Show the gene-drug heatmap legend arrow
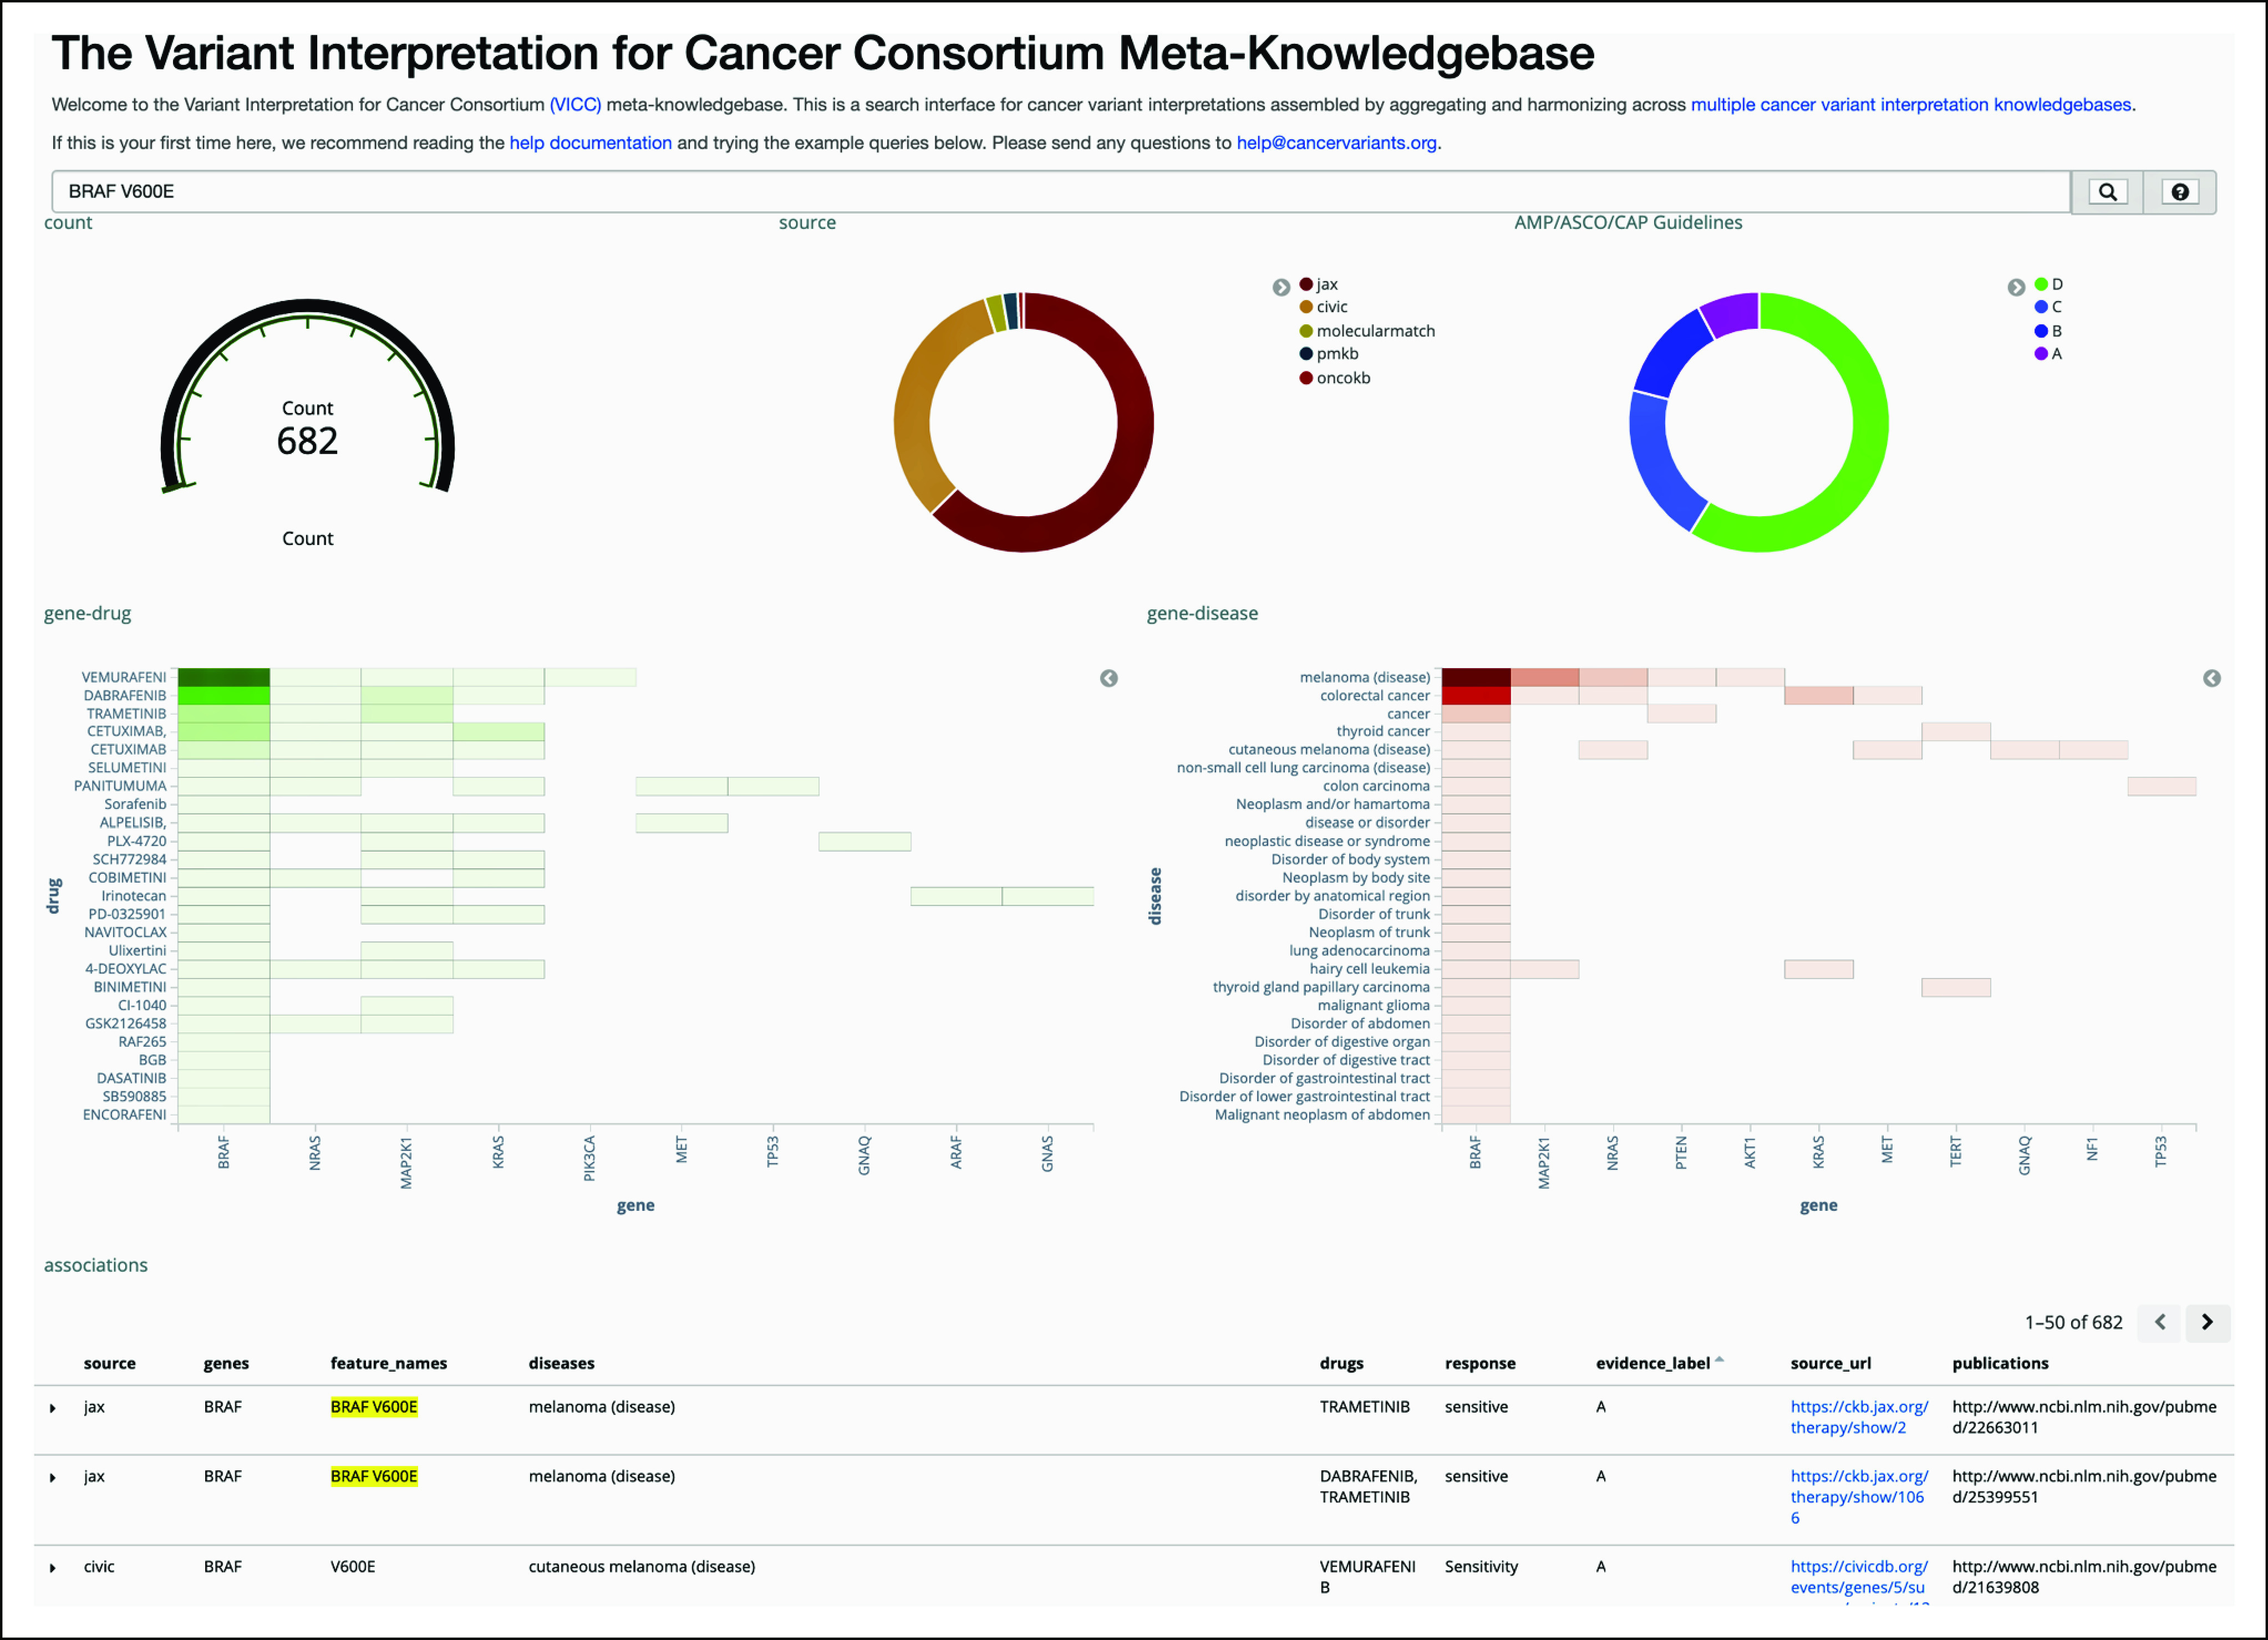2268x1640 pixels. click(x=1109, y=679)
